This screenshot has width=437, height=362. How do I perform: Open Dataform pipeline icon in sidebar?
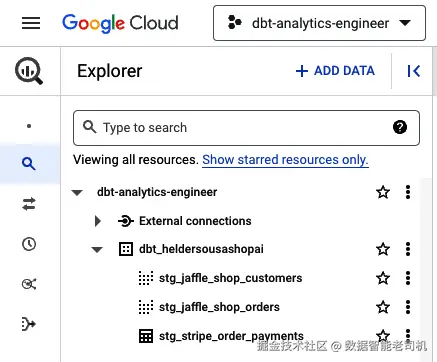pos(29,324)
